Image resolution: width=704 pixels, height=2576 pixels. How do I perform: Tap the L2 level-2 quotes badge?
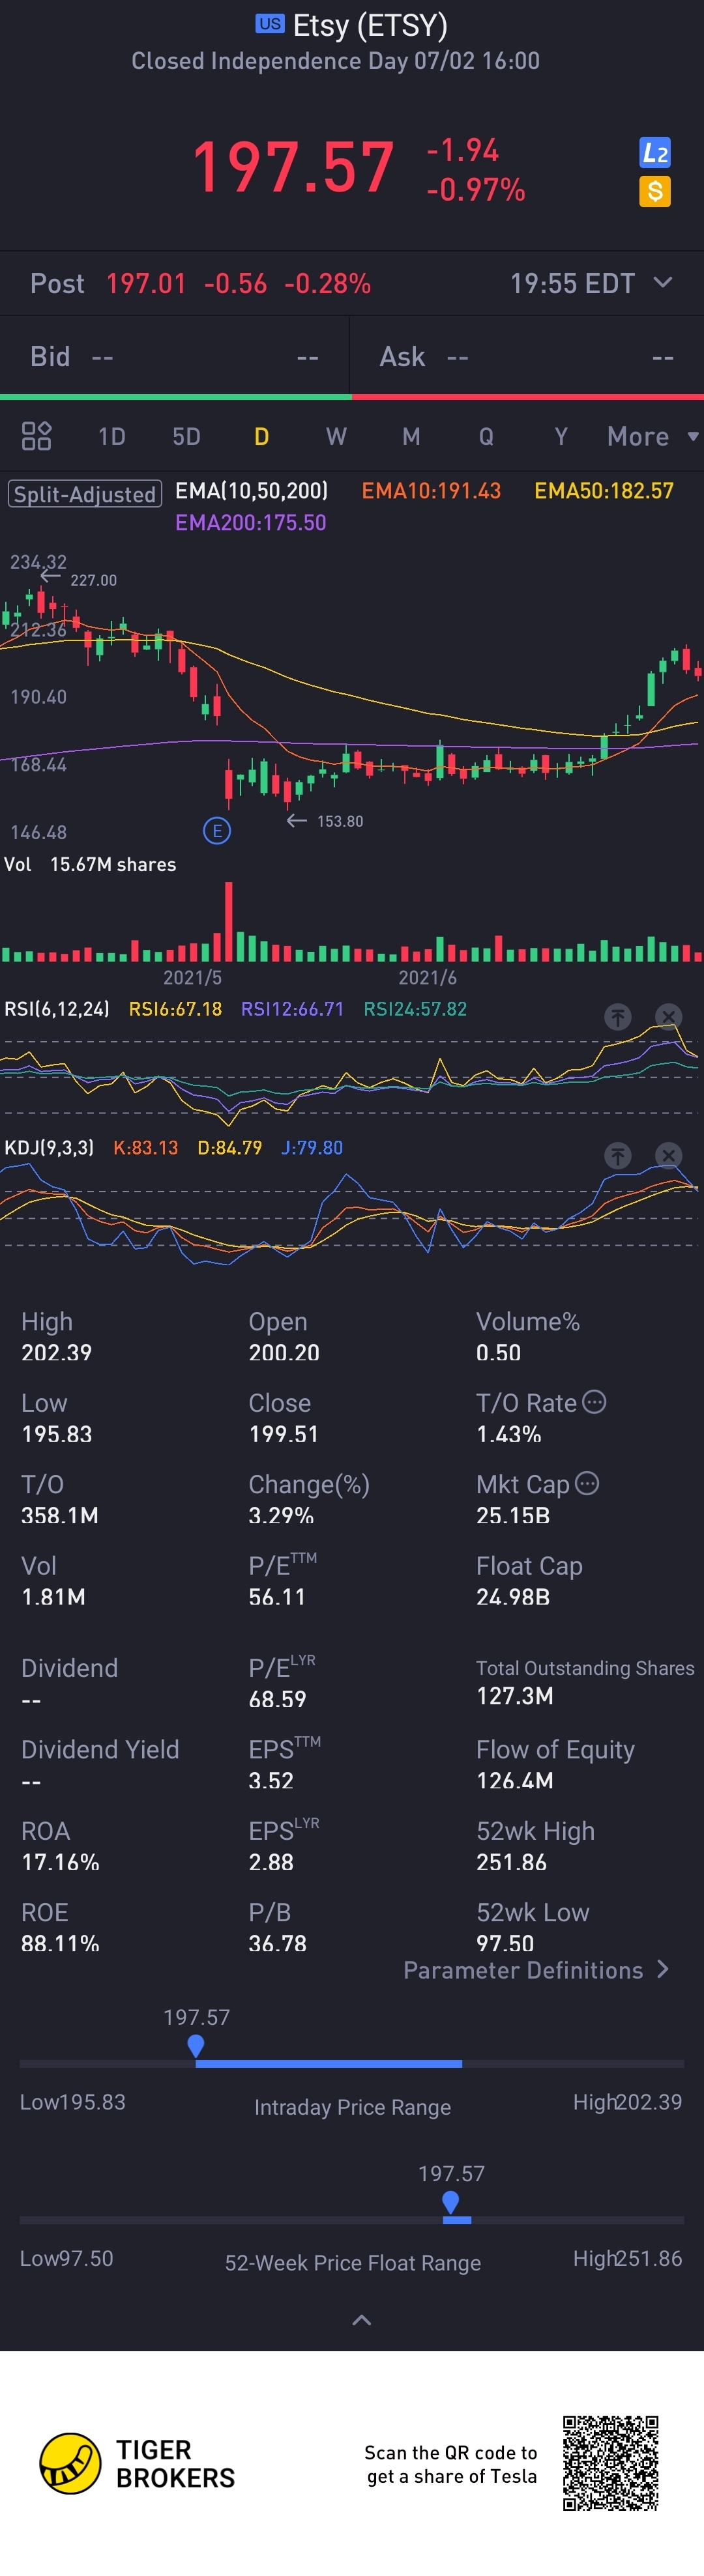click(655, 153)
